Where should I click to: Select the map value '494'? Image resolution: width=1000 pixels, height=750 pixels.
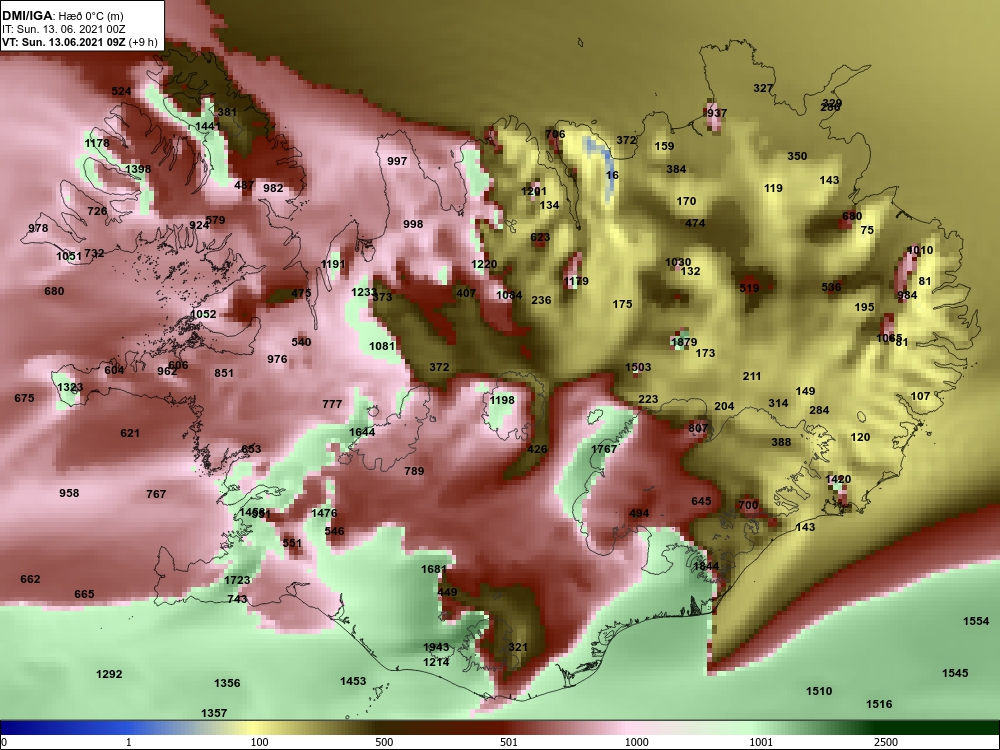click(639, 513)
